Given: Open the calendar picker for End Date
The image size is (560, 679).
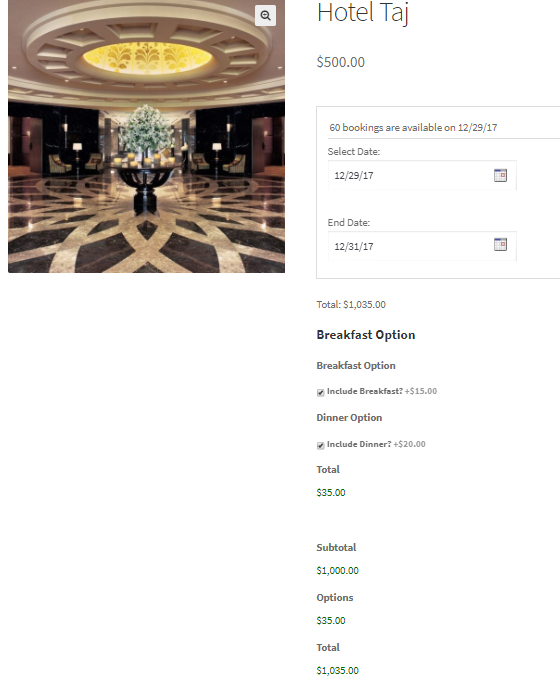Looking at the screenshot, I should (500, 245).
